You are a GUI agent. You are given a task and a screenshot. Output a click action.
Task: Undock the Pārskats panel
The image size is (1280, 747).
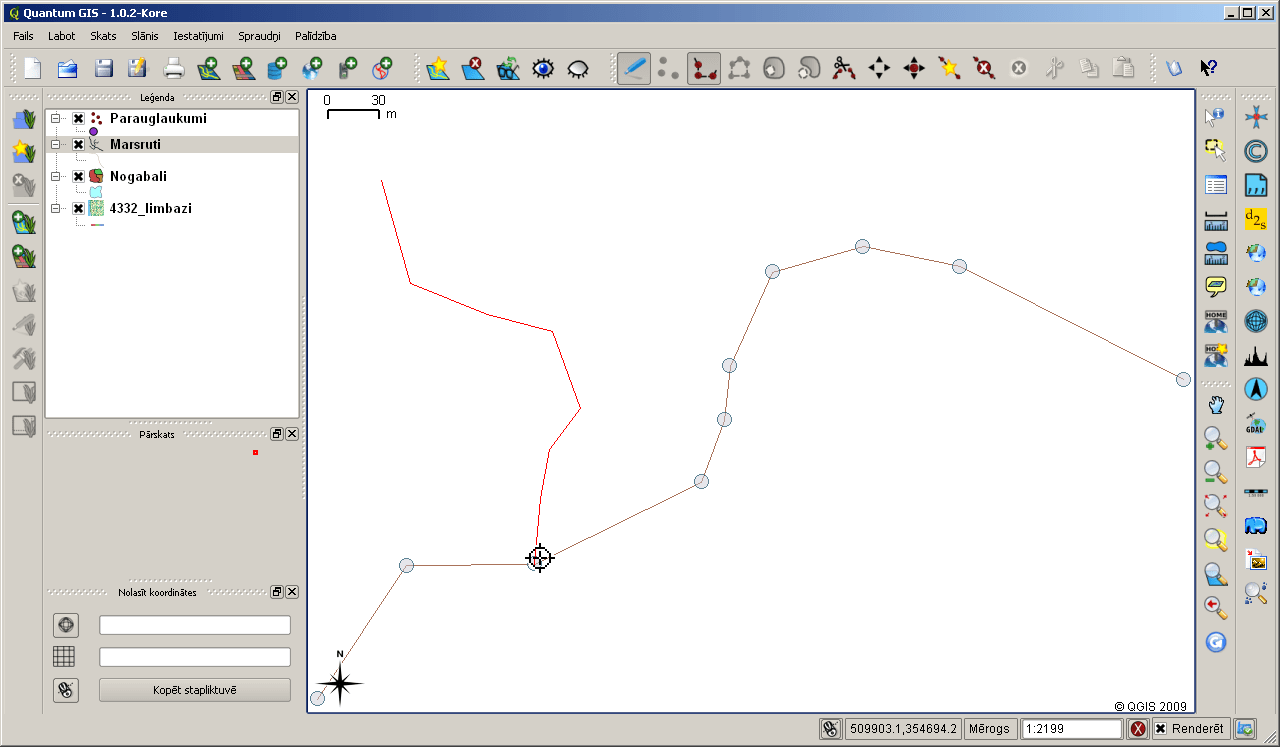click(x=277, y=434)
